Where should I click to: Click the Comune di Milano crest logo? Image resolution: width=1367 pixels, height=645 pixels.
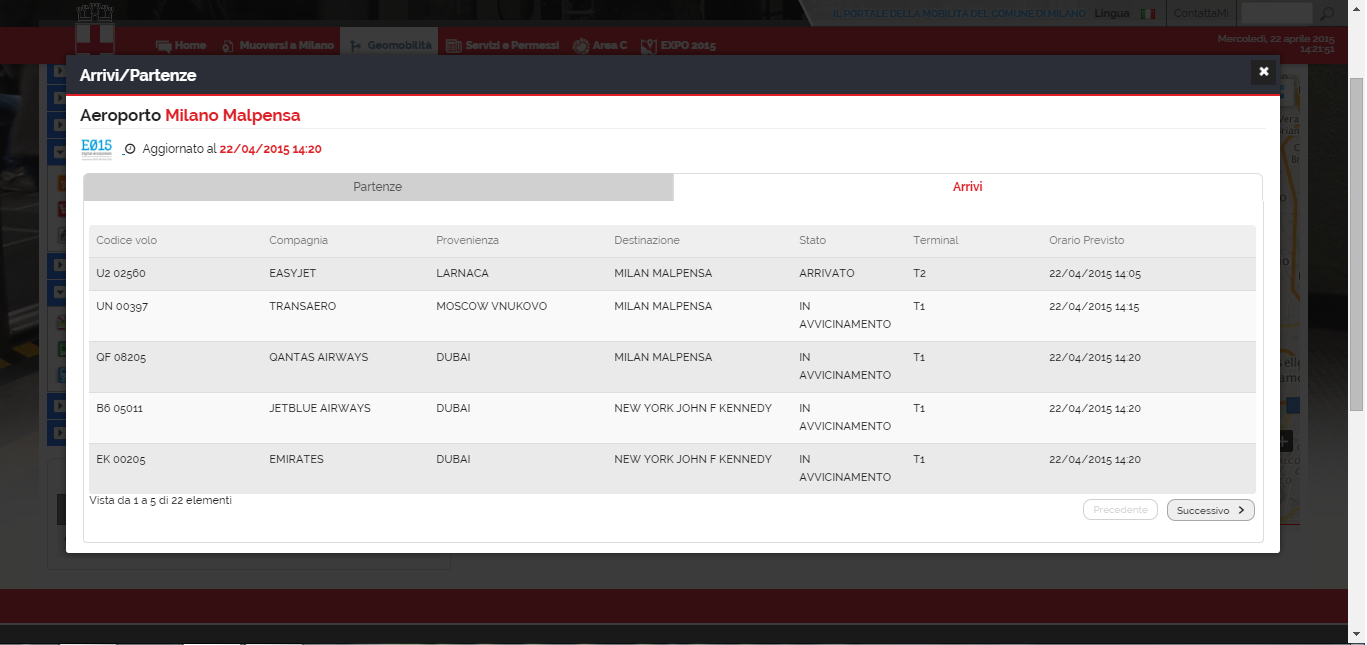coord(95,30)
